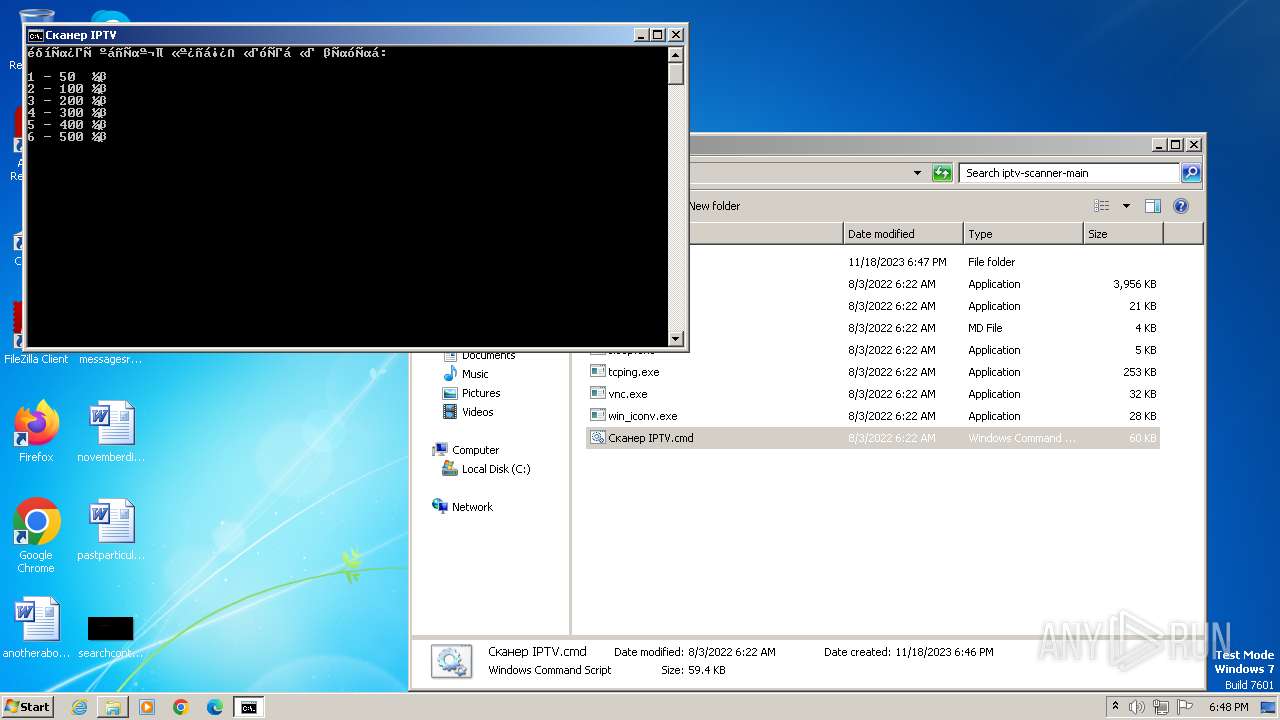Launch Microsoft Edge from the taskbar

coord(215,707)
